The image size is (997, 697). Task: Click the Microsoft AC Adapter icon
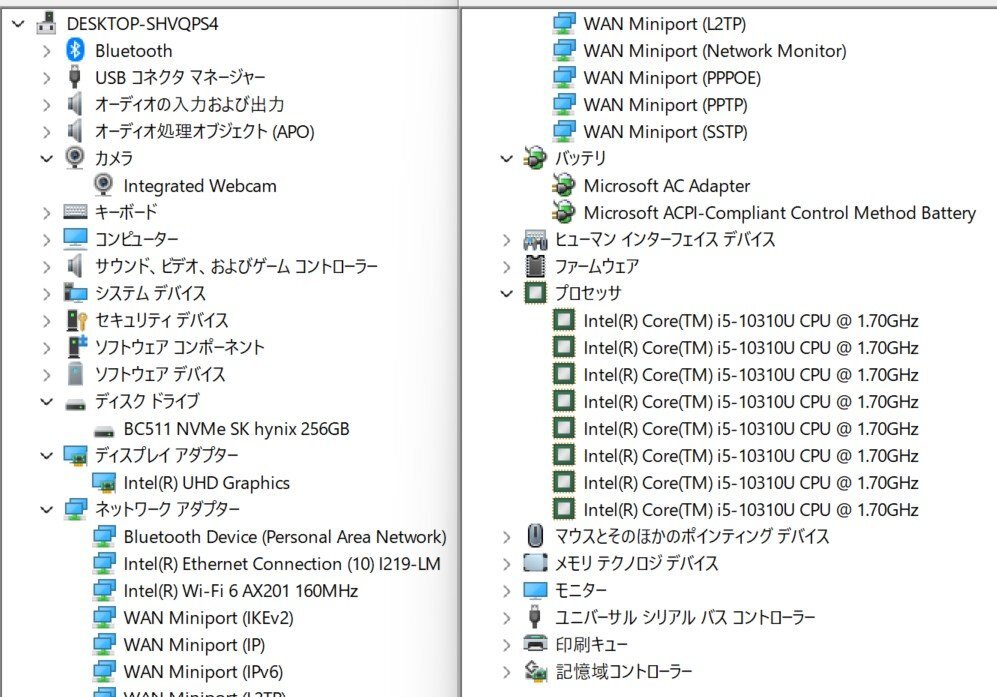tap(563, 185)
